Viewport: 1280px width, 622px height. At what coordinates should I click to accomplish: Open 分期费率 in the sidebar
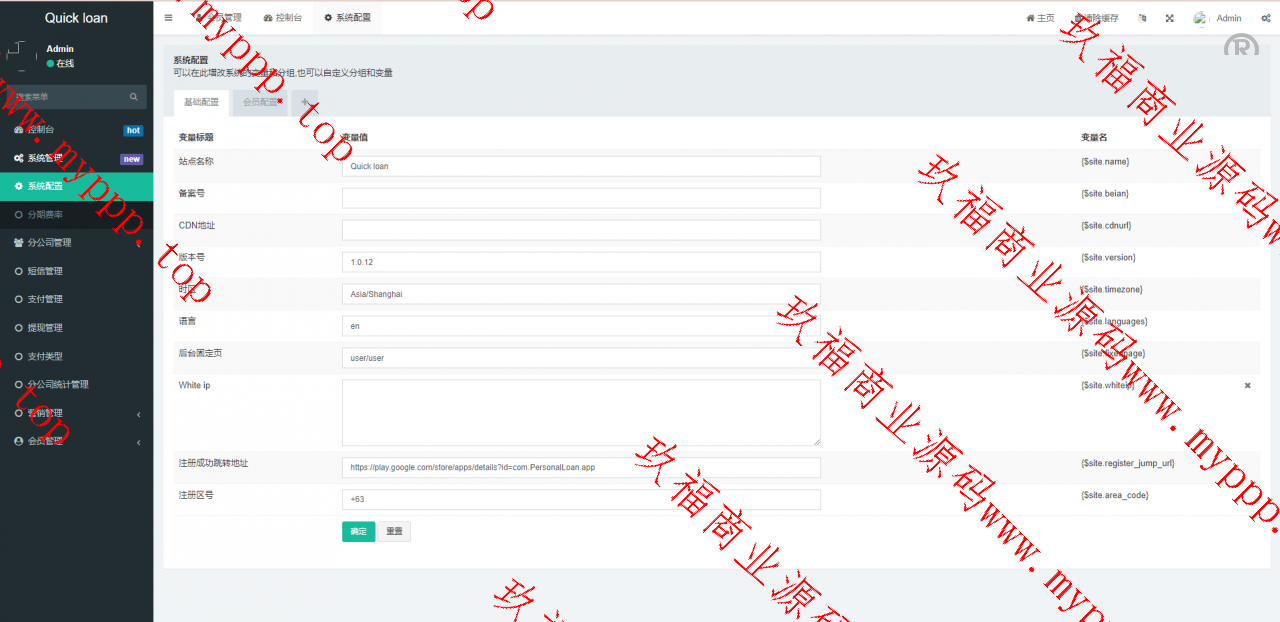tap(45, 215)
